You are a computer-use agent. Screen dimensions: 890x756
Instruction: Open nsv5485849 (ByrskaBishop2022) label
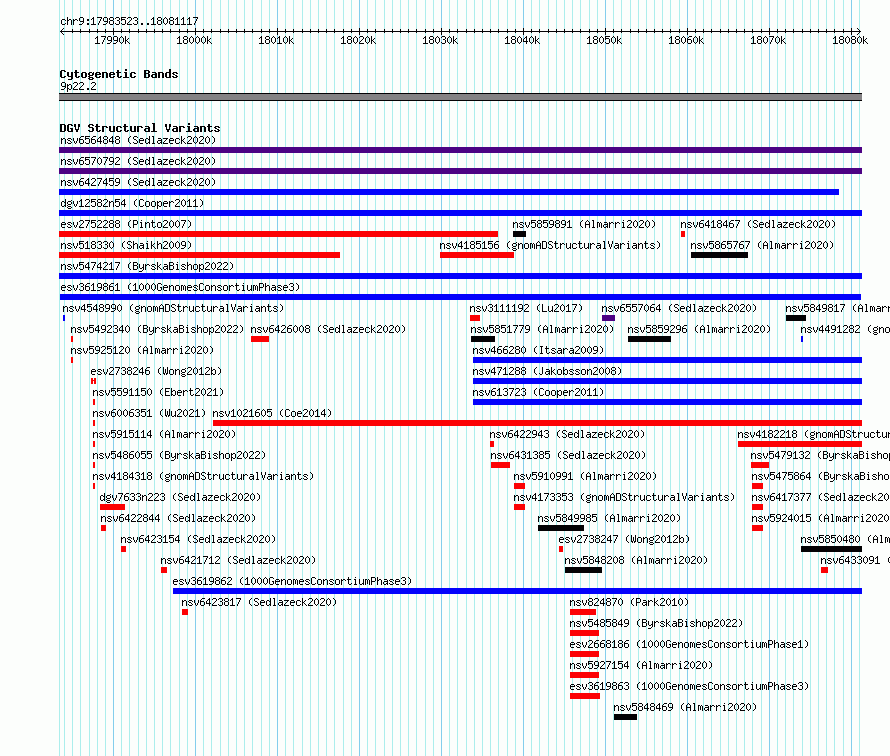(656, 623)
